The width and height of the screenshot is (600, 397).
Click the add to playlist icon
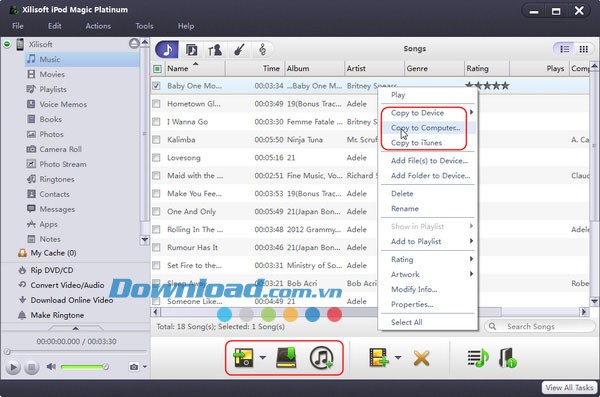tap(478, 358)
